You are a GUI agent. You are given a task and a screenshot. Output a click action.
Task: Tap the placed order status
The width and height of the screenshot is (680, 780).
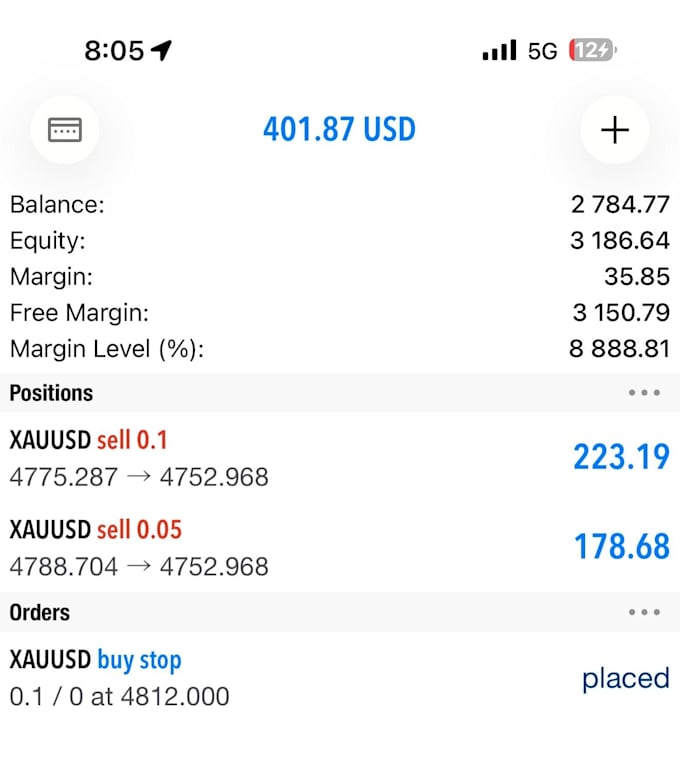coord(626,679)
